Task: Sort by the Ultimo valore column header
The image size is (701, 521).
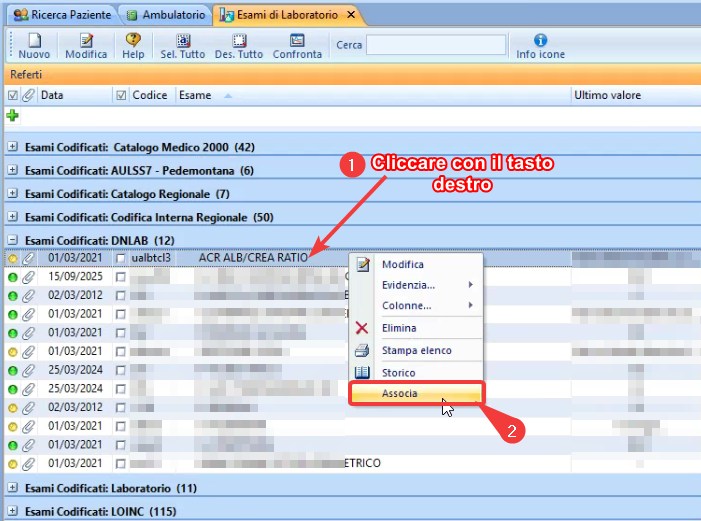Action: coord(636,95)
